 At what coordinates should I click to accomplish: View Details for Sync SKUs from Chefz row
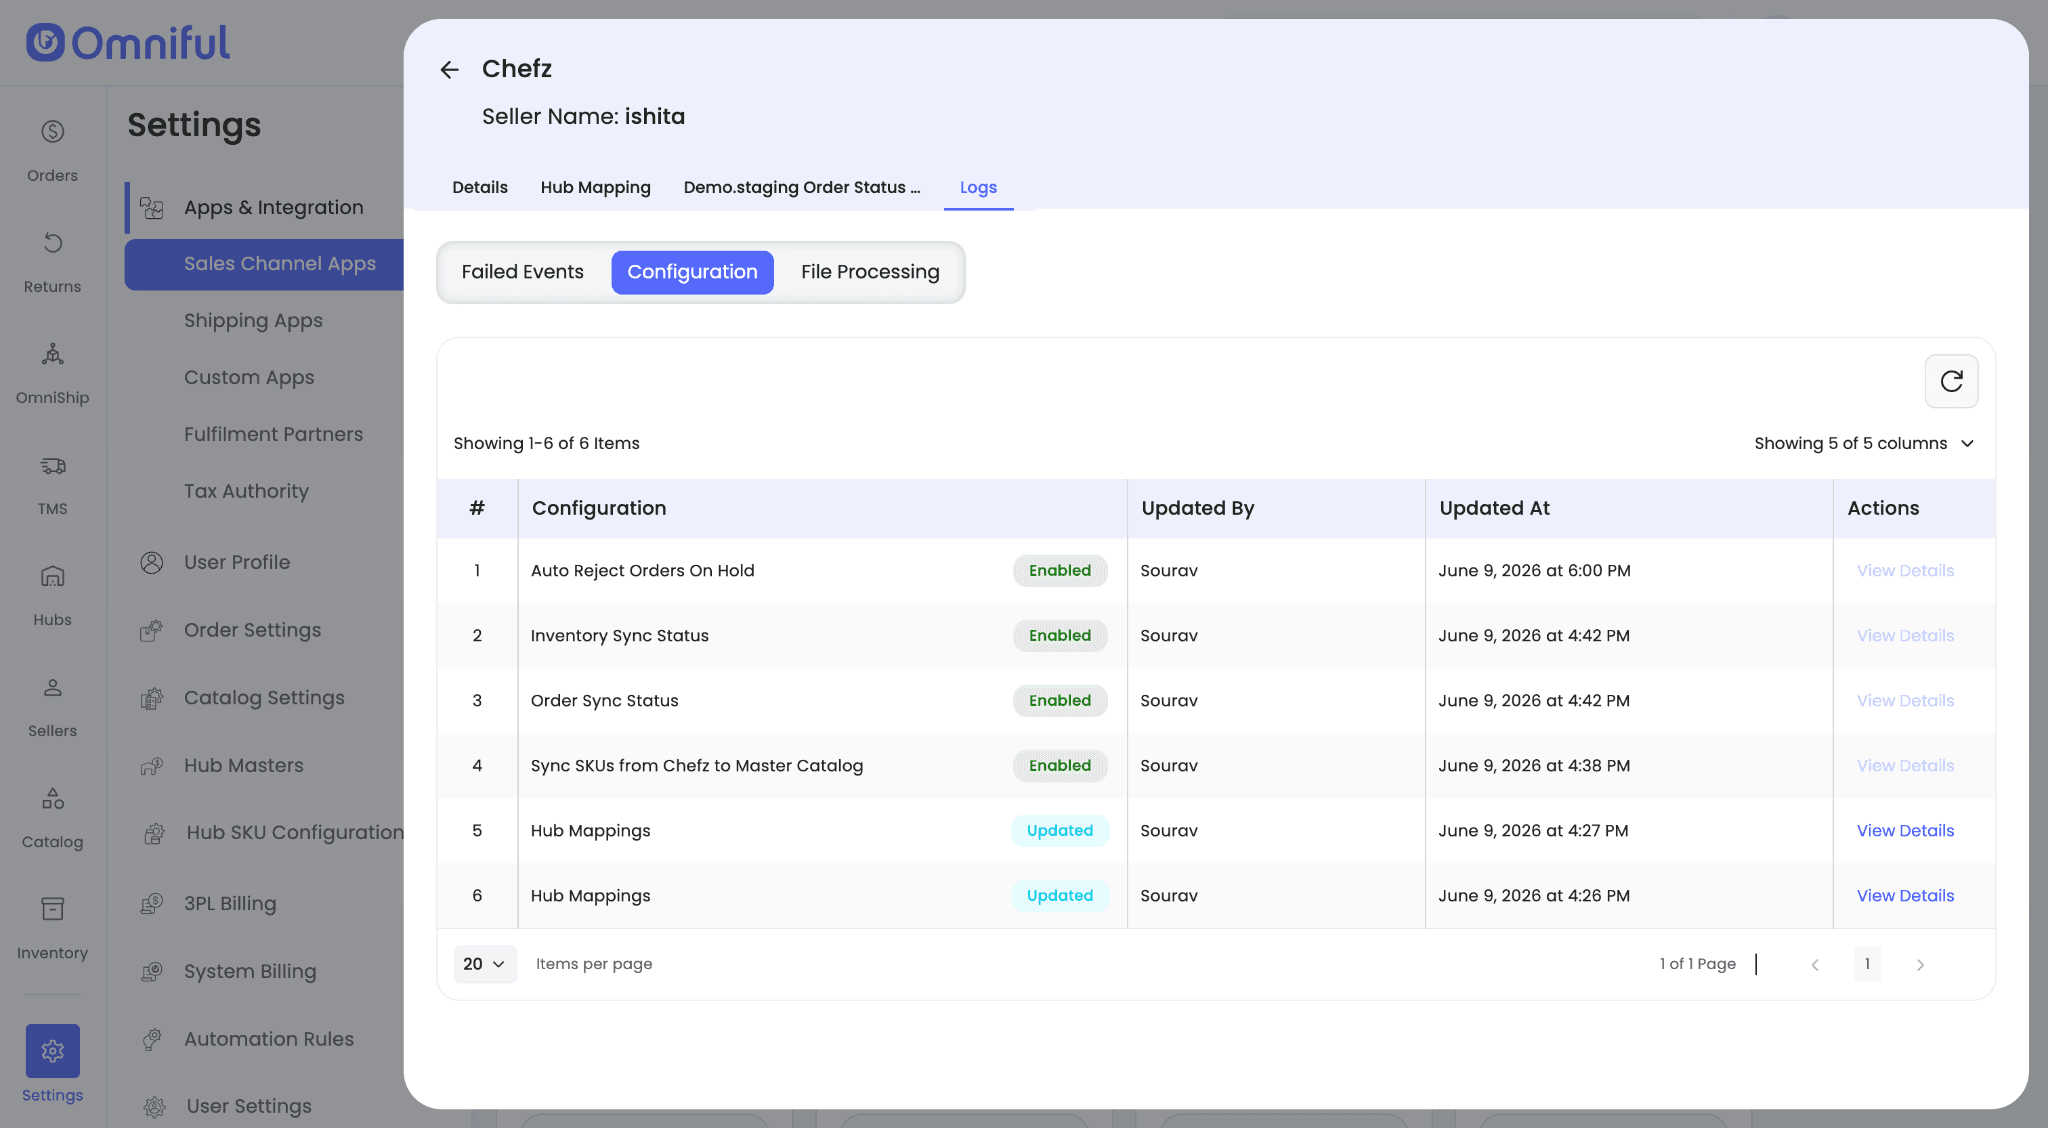pos(1905,766)
